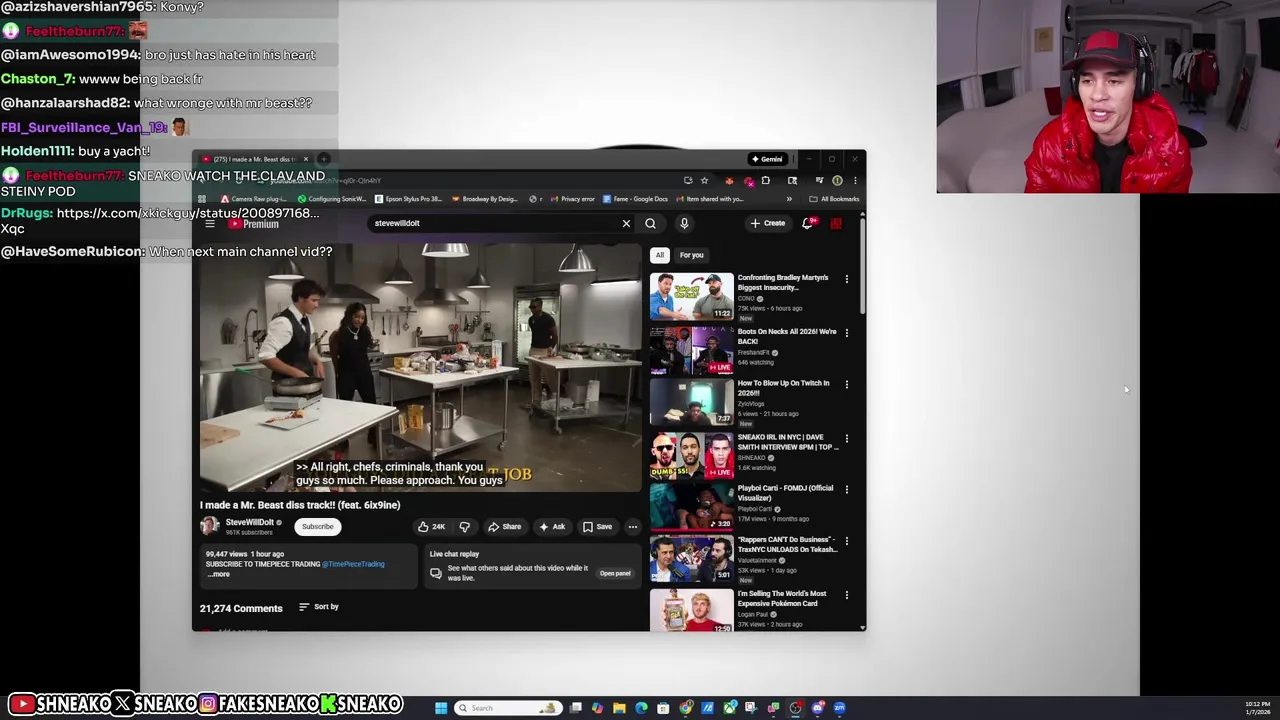Launch Microsoft Edge from the taskbar
1280x720 pixels.
click(x=641, y=708)
